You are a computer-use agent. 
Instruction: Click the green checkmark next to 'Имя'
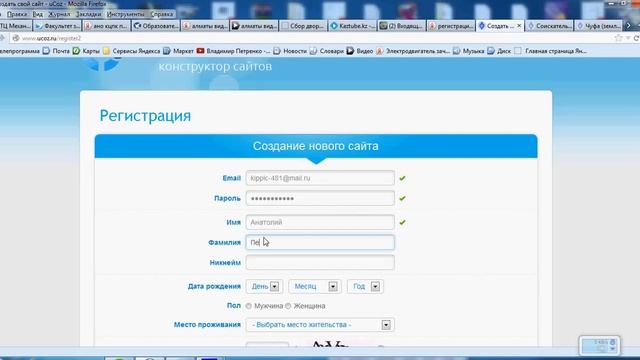point(402,222)
